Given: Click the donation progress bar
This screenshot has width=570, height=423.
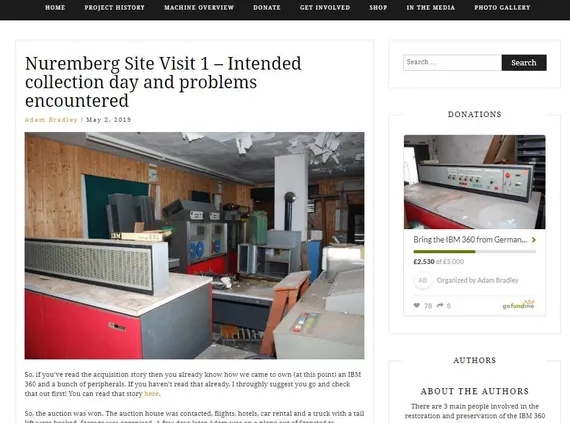Looking at the screenshot, I should point(474,251).
